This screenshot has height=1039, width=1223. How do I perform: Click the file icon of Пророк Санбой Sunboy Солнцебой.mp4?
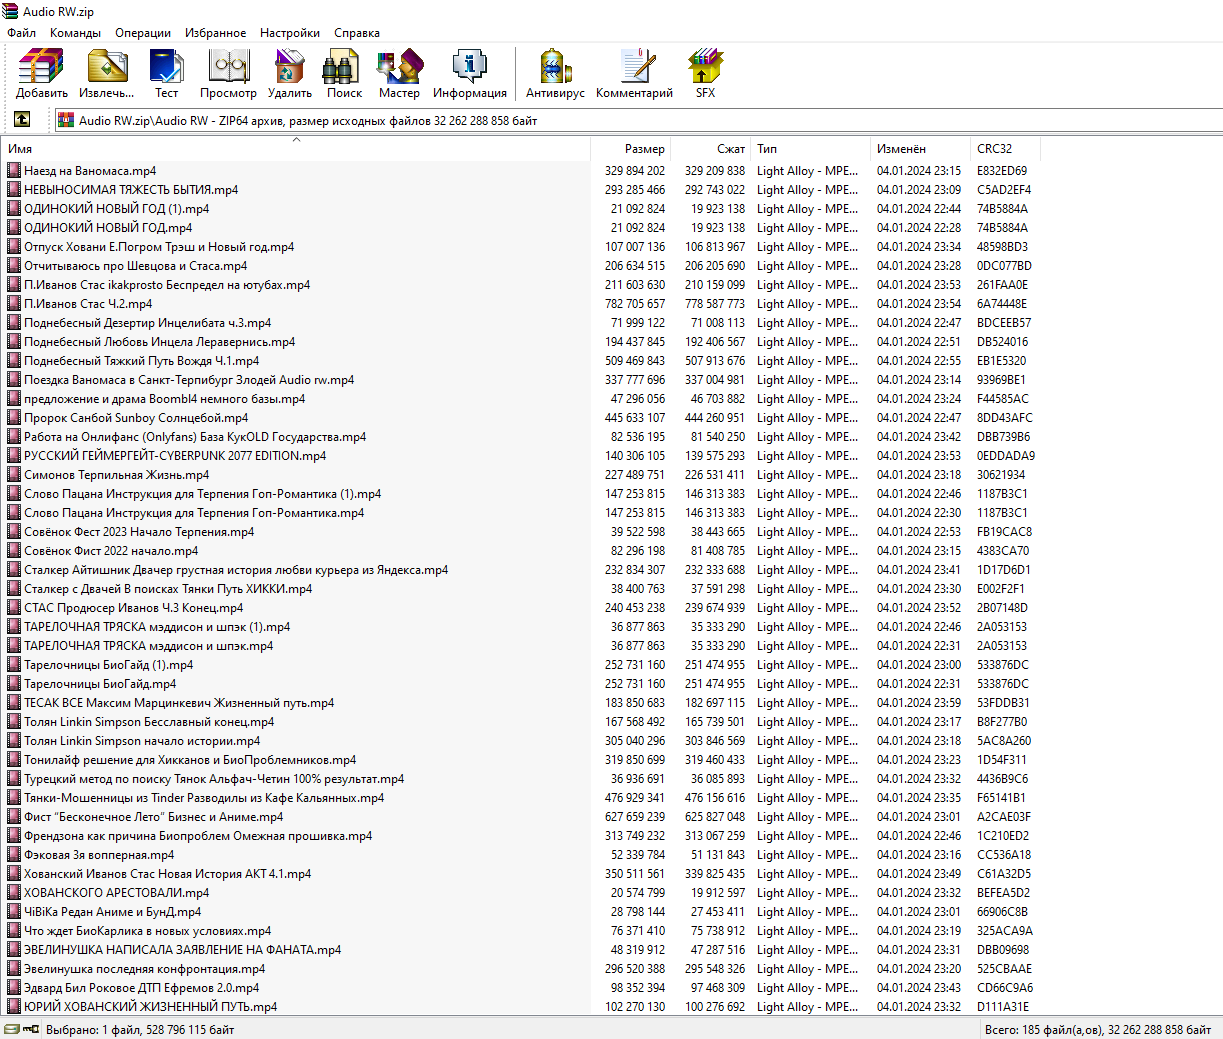tap(14, 417)
